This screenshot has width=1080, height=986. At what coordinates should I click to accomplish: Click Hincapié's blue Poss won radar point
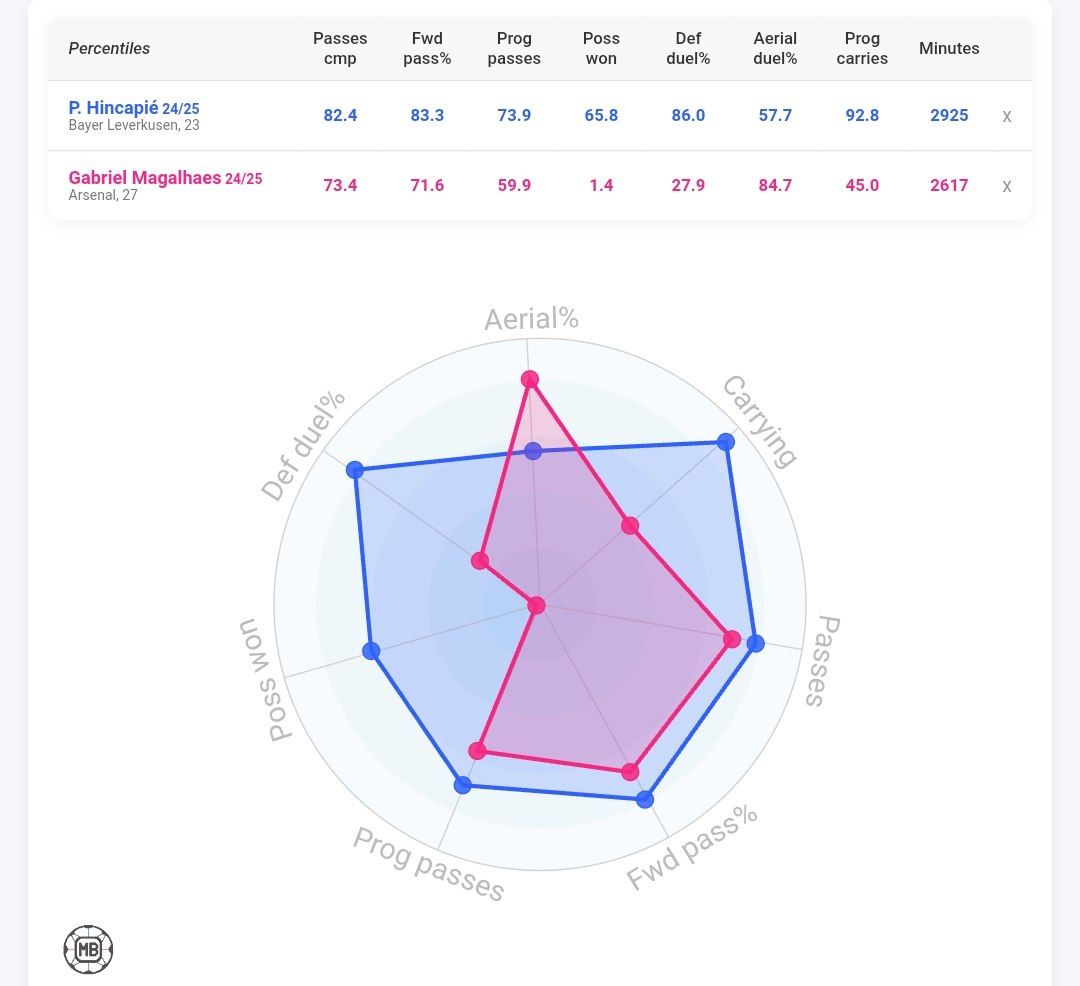371,651
